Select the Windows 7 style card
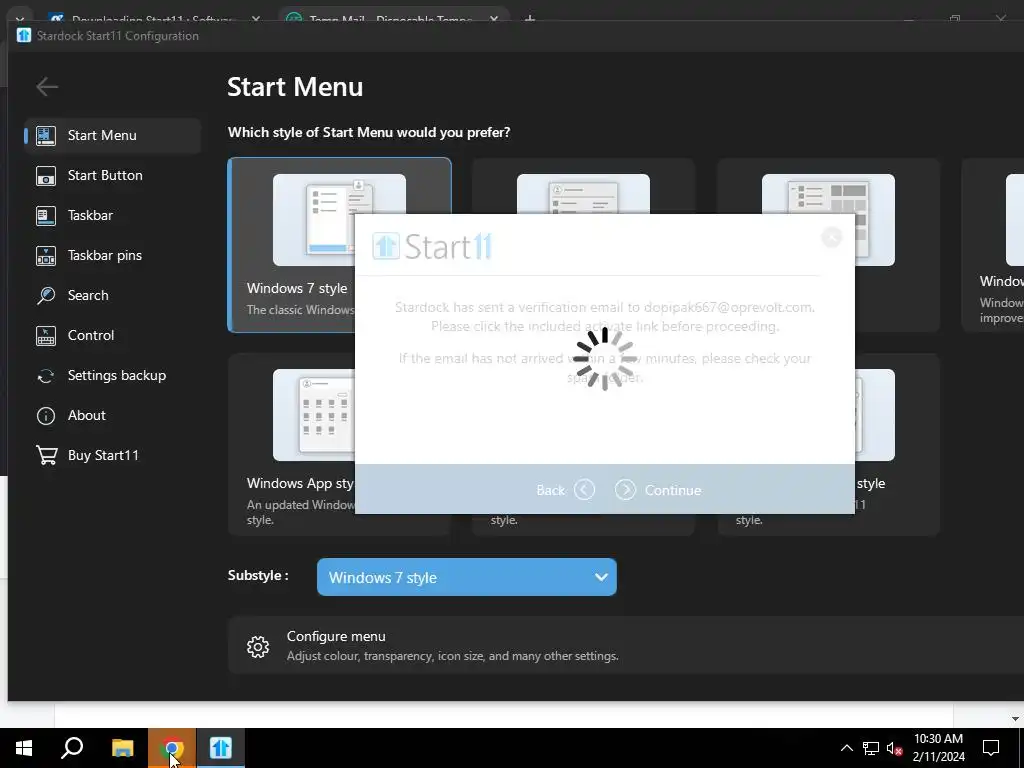Image resolution: width=1024 pixels, height=768 pixels. tap(291, 245)
